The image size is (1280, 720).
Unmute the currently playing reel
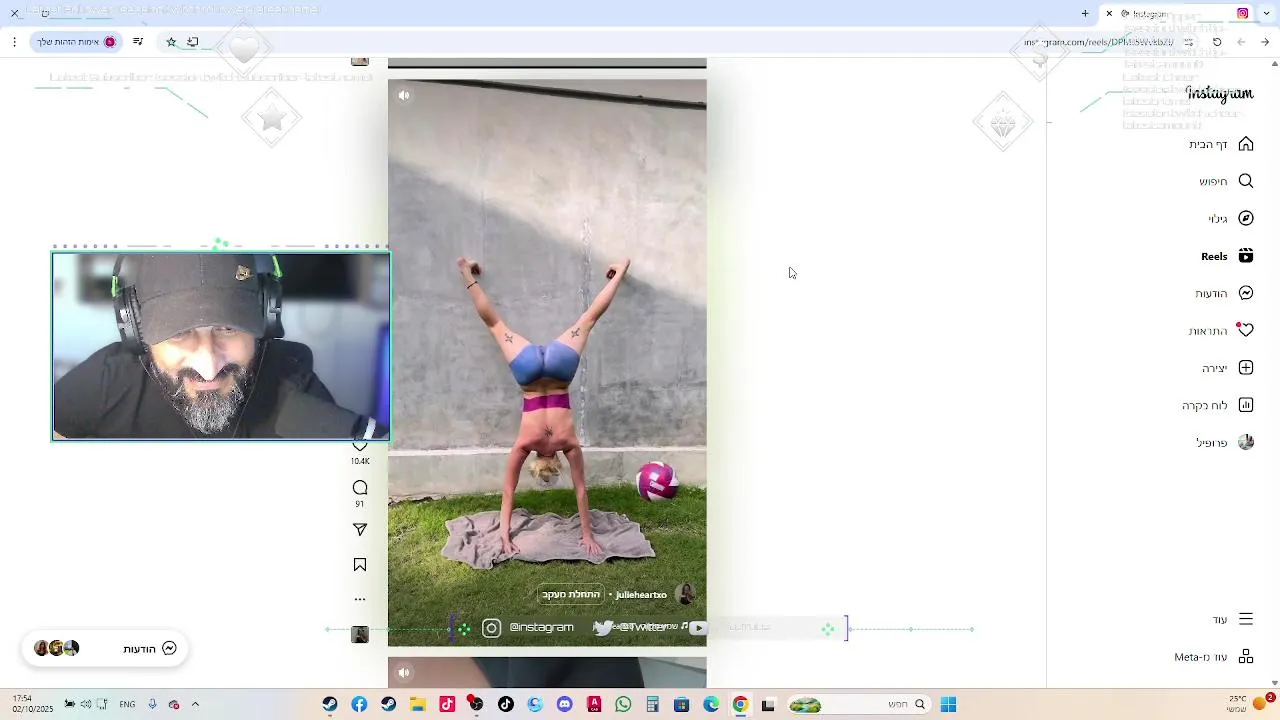tap(404, 96)
